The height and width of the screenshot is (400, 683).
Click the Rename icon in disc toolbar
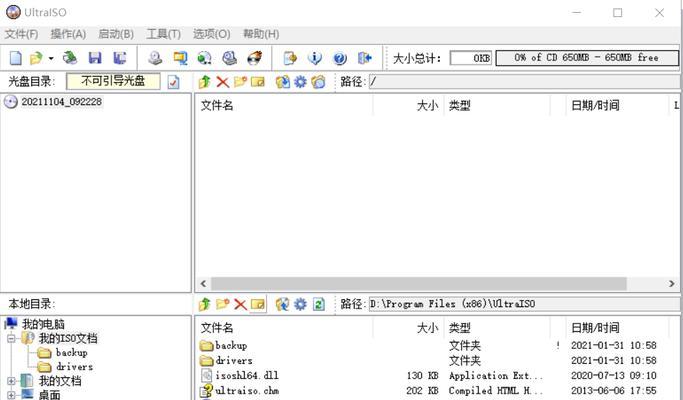[x=258, y=81]
